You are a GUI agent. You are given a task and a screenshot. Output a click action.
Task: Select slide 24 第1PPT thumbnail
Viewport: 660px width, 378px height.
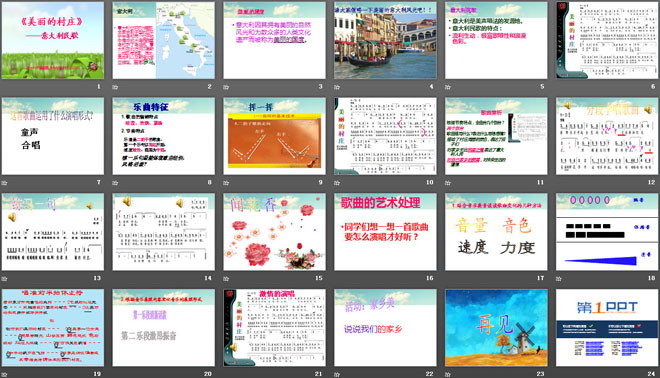(607, 327)
